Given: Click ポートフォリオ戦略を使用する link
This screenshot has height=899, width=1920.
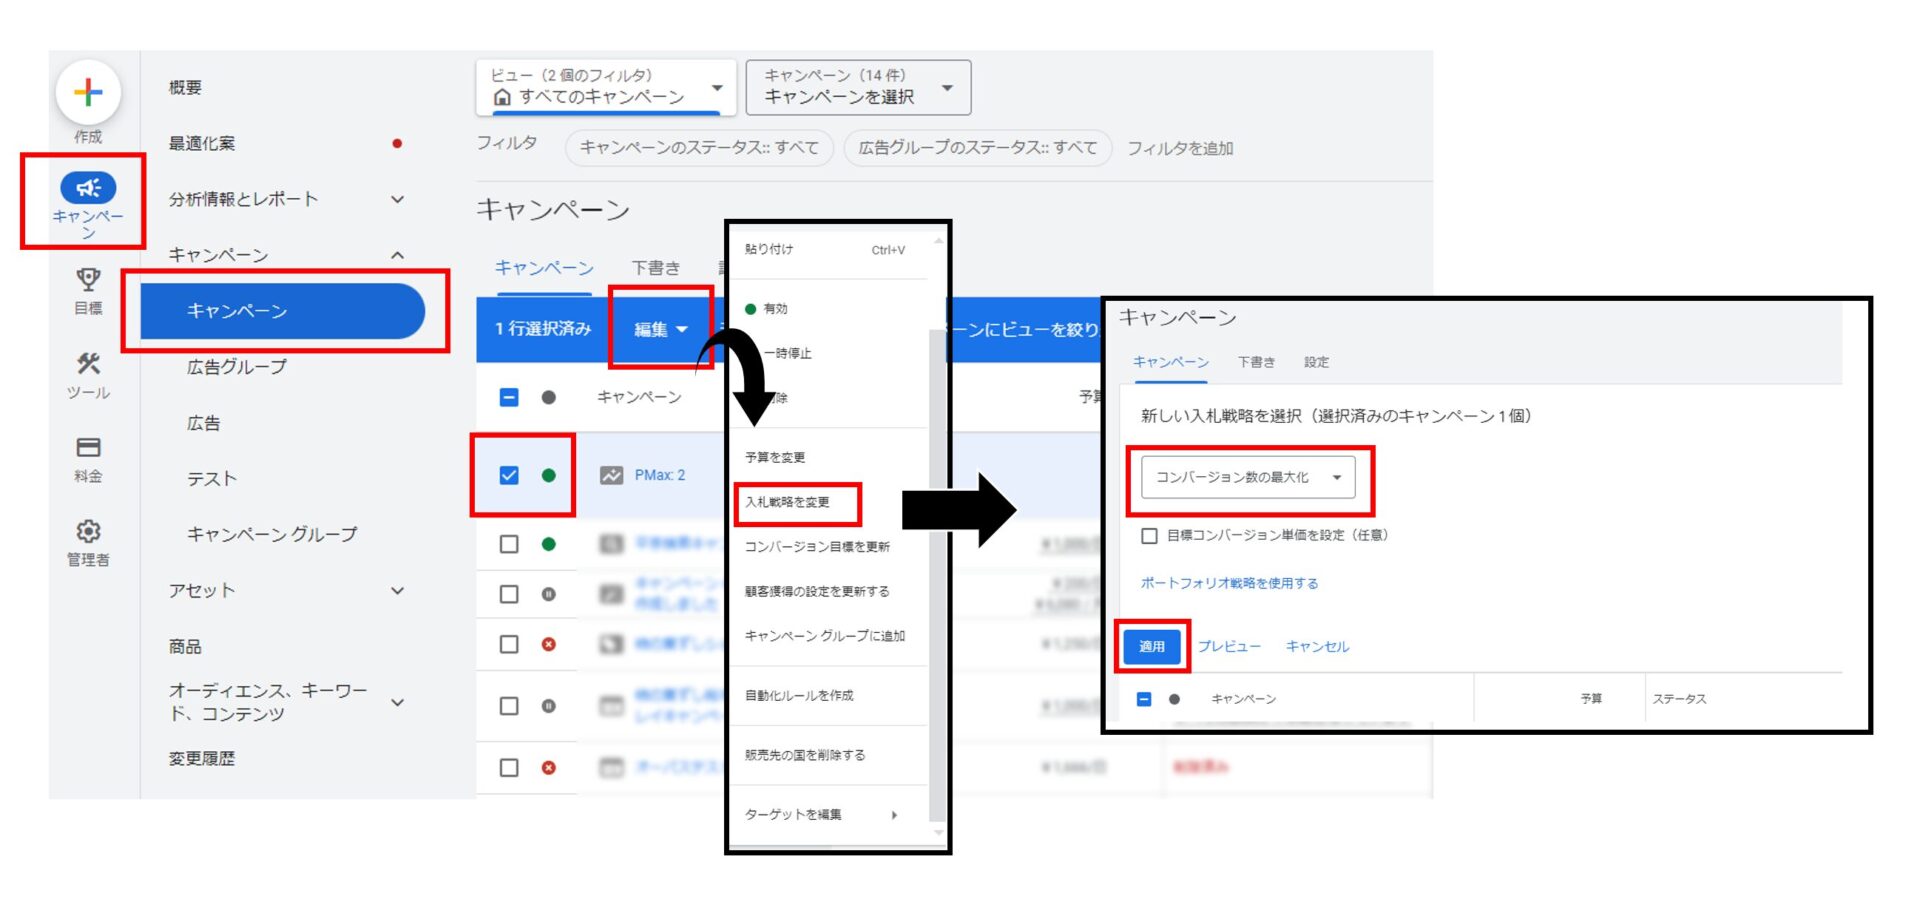Looking at the screenshot, I should (x=1229, y=583).
